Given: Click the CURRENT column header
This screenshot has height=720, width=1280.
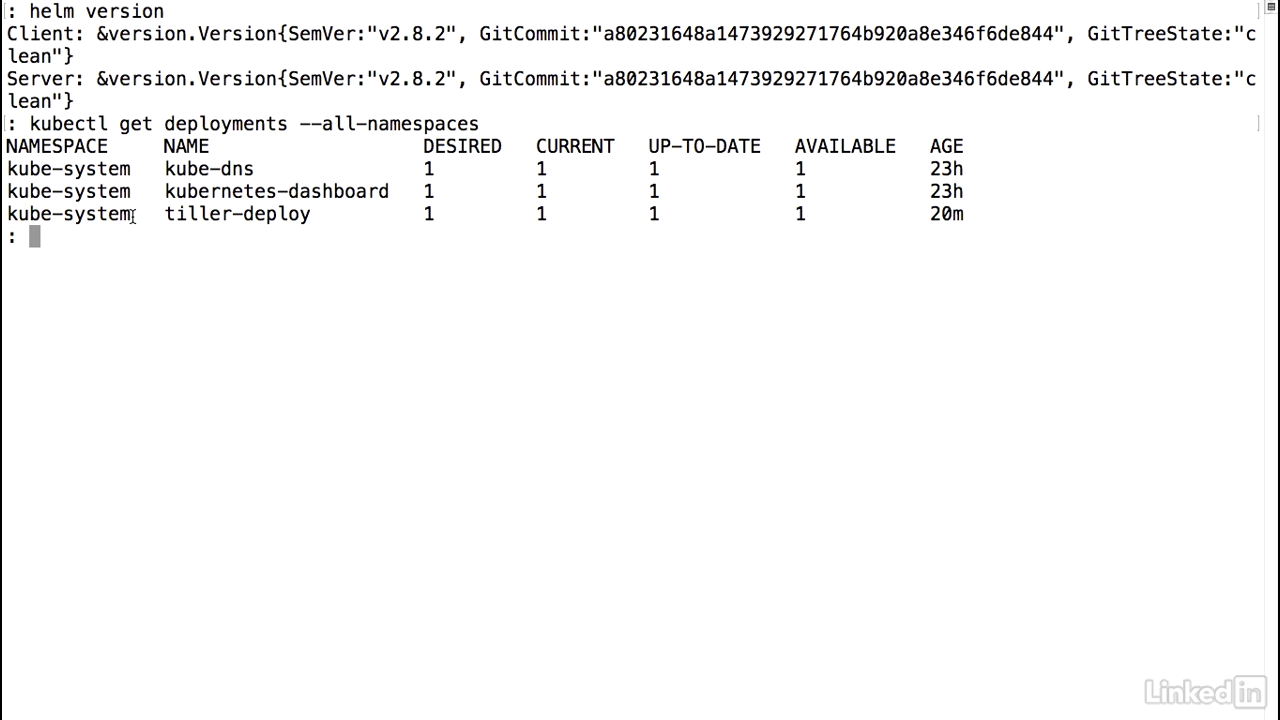Looking at the screenshot, I should coord(575,146).
